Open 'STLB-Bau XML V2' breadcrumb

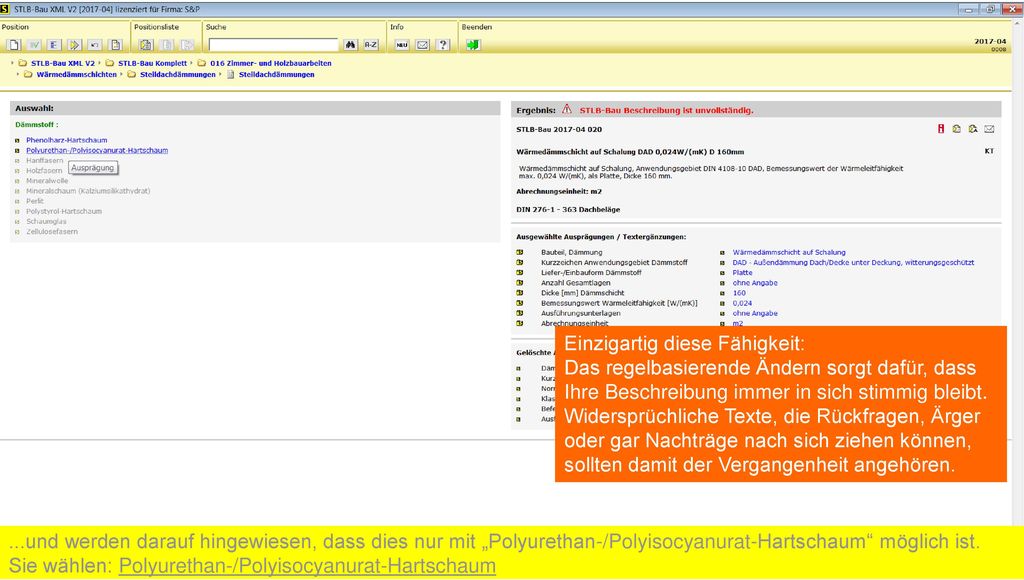pyautogui.click(x=63, y=63)
